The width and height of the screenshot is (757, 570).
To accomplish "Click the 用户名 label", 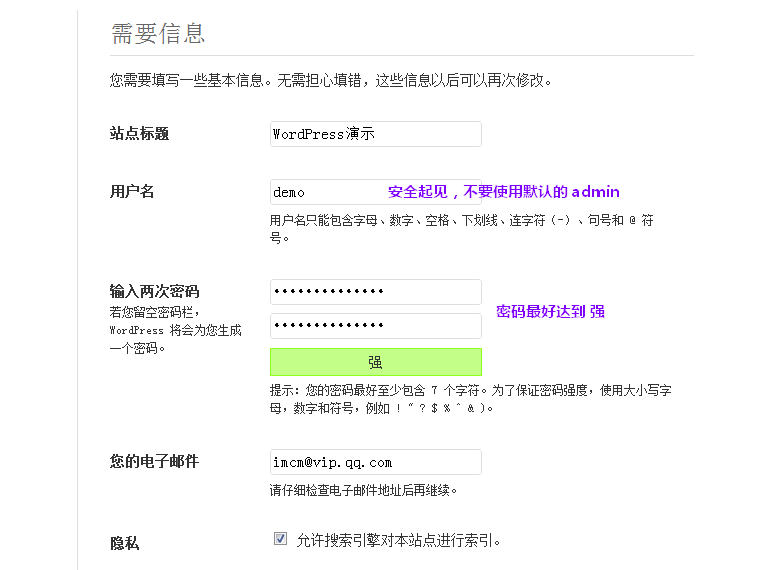I will [132, 191].
